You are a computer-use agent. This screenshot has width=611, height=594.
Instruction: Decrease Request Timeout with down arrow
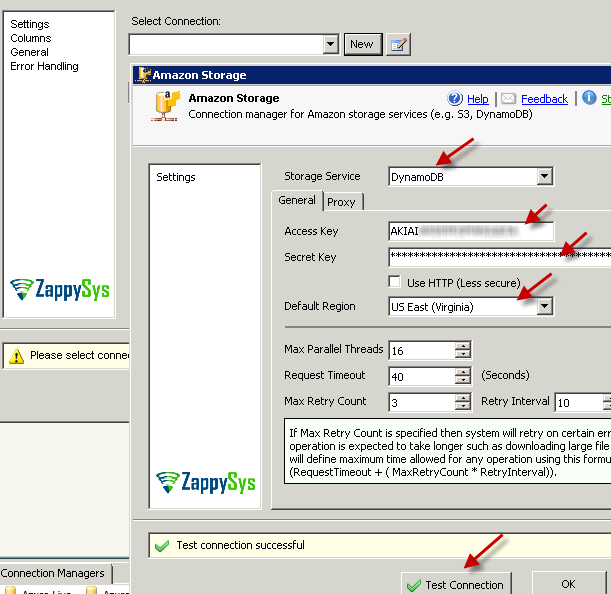pos(463,380)
